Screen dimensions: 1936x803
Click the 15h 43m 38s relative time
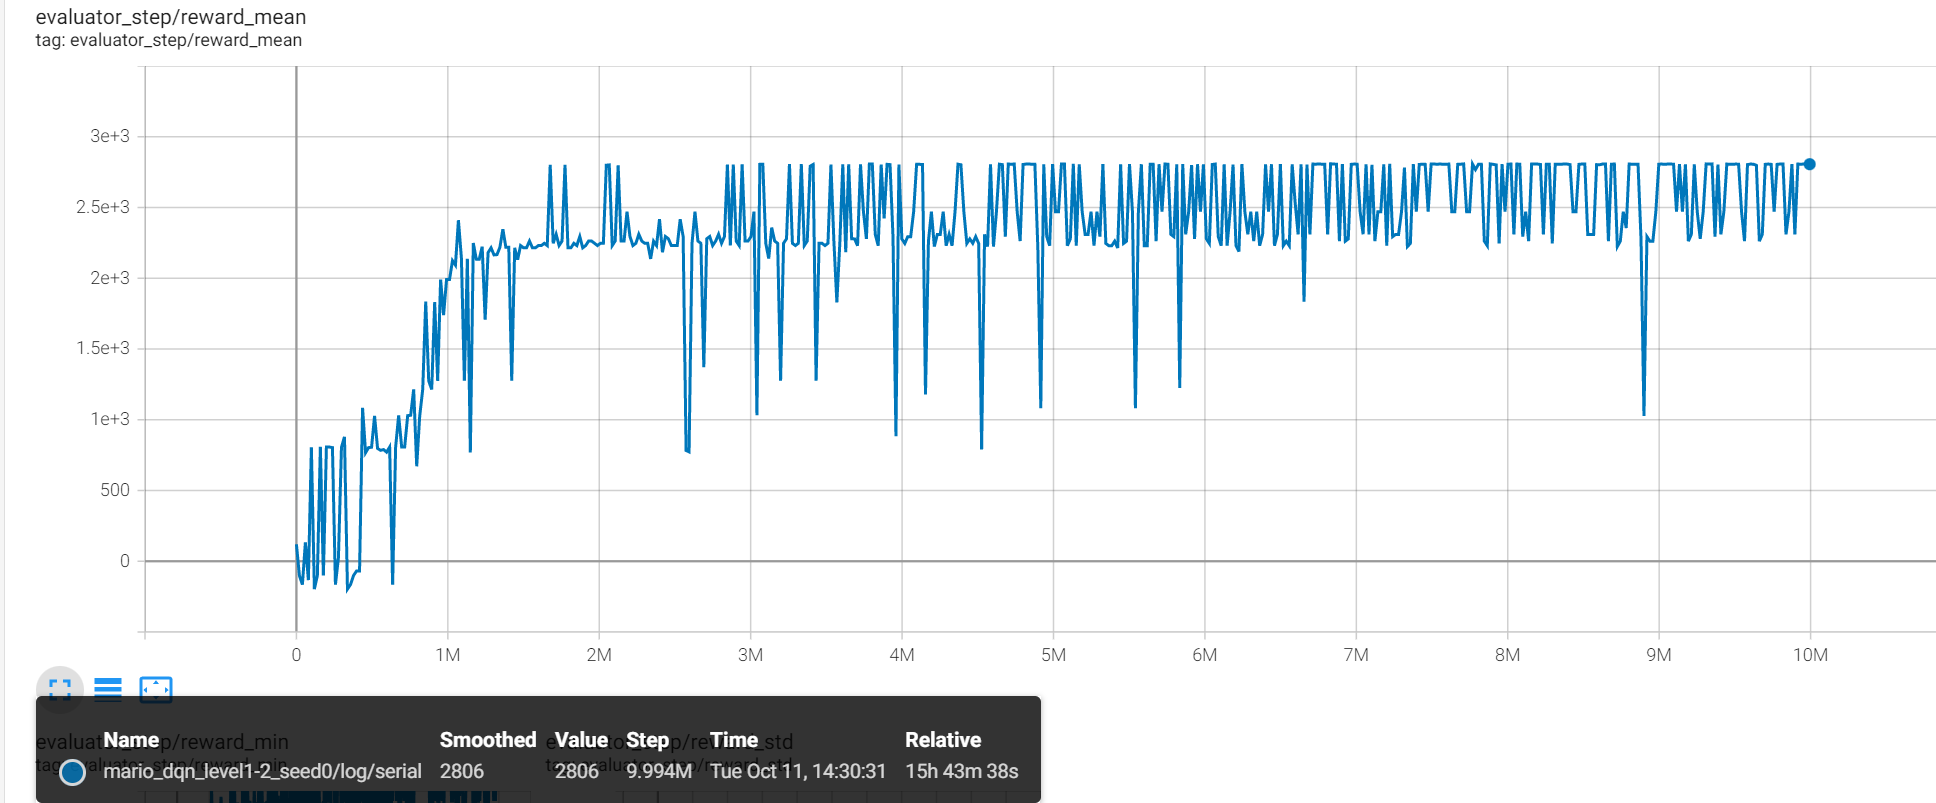point(961,771)
